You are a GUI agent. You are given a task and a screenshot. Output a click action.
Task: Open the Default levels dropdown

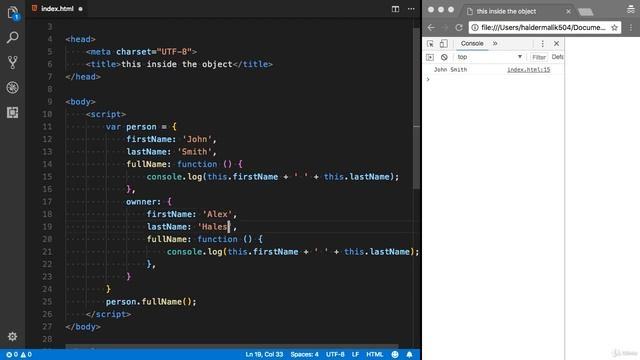[x=557, y=57]
